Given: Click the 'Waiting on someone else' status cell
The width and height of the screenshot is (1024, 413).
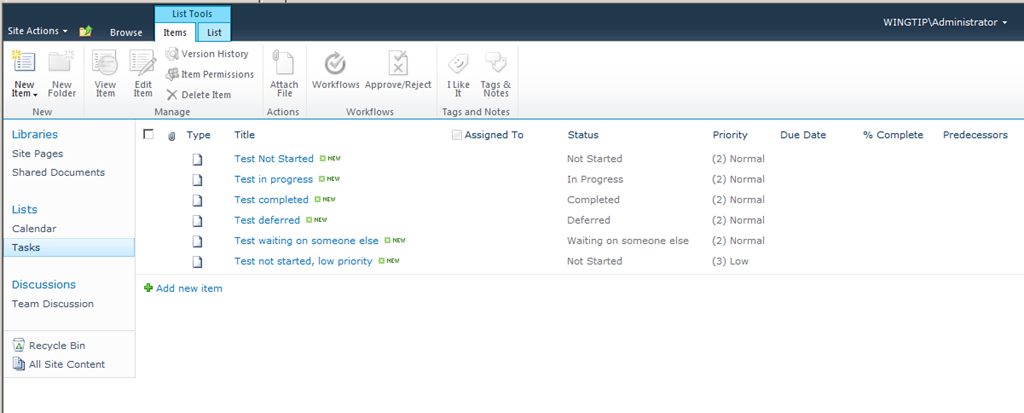Looking at the screenshot, I should coord(628,240).
